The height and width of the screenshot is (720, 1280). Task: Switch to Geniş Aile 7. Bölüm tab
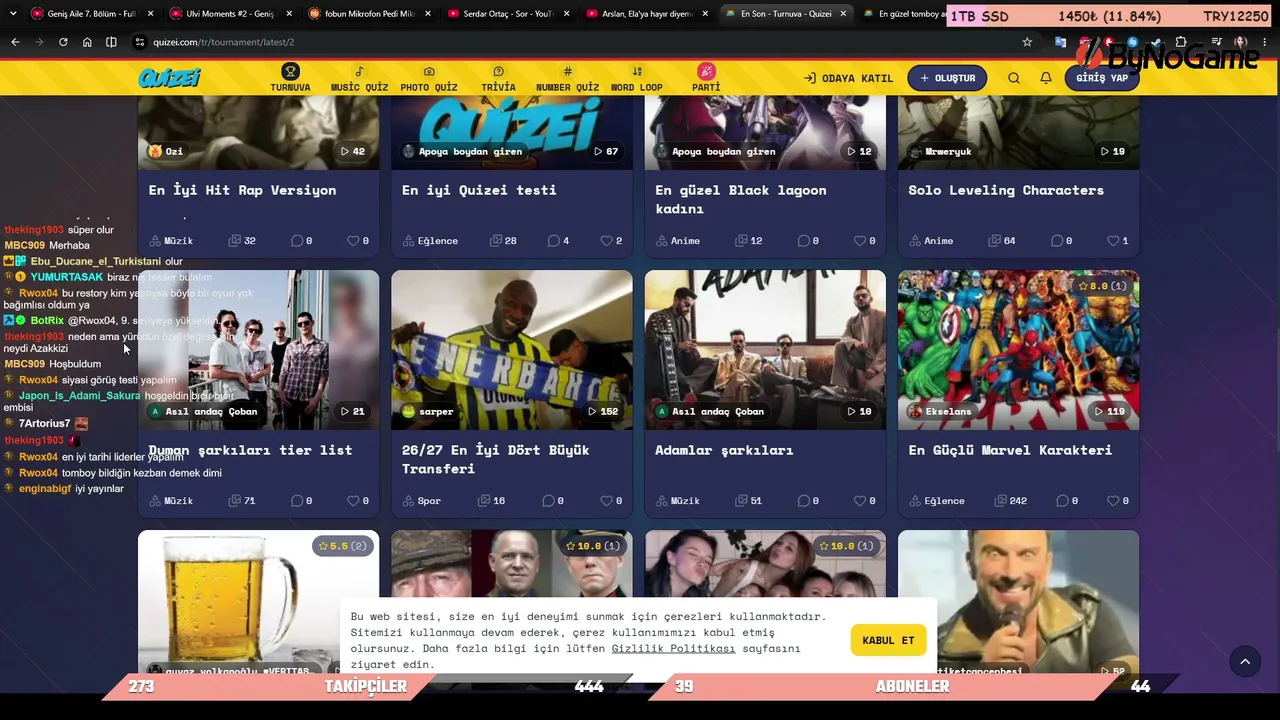click(89, 14)
